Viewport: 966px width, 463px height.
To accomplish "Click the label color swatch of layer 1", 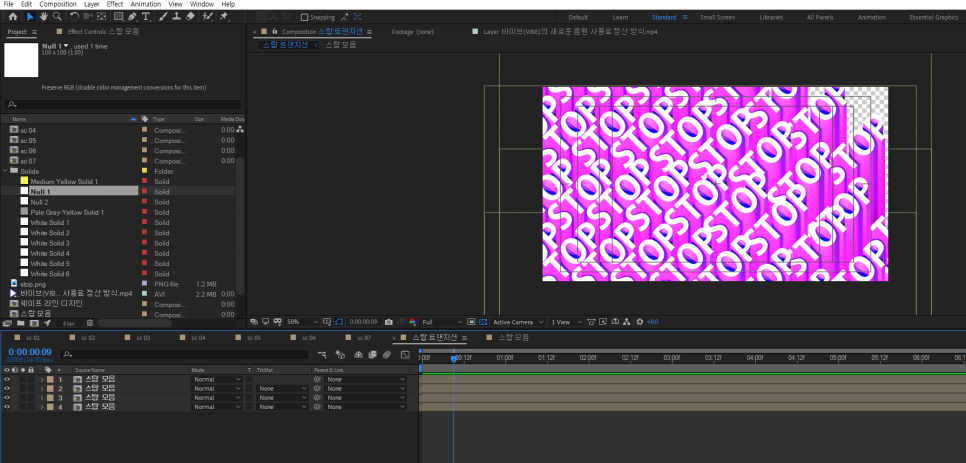I will (50, 379).
